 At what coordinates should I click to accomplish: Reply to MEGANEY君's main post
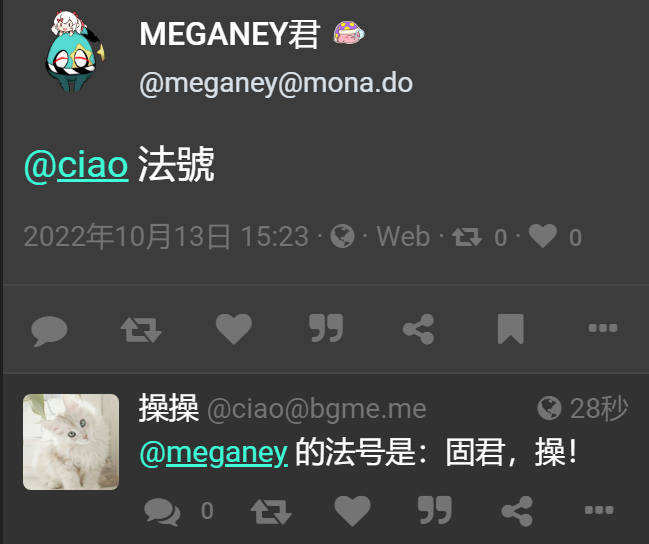49,330
